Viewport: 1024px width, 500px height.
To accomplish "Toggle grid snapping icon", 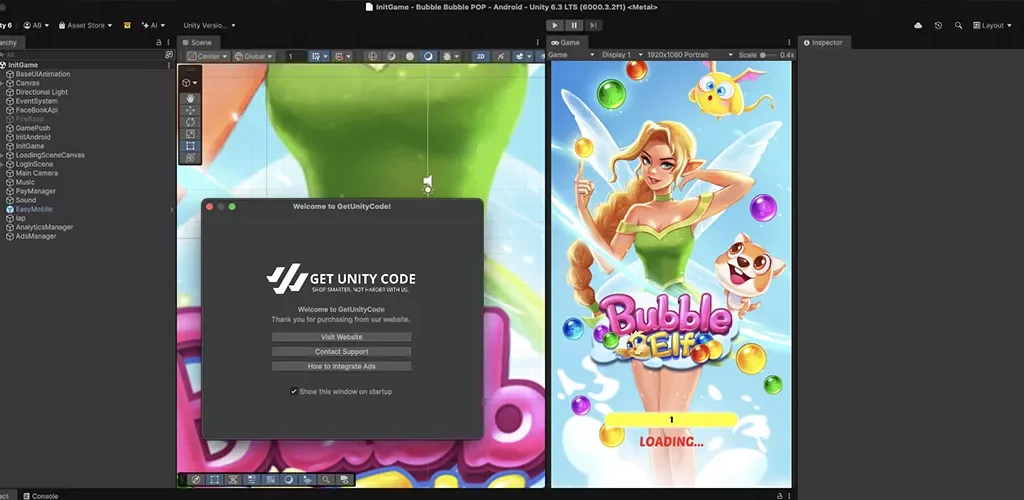I will click(x=340, y=56).
